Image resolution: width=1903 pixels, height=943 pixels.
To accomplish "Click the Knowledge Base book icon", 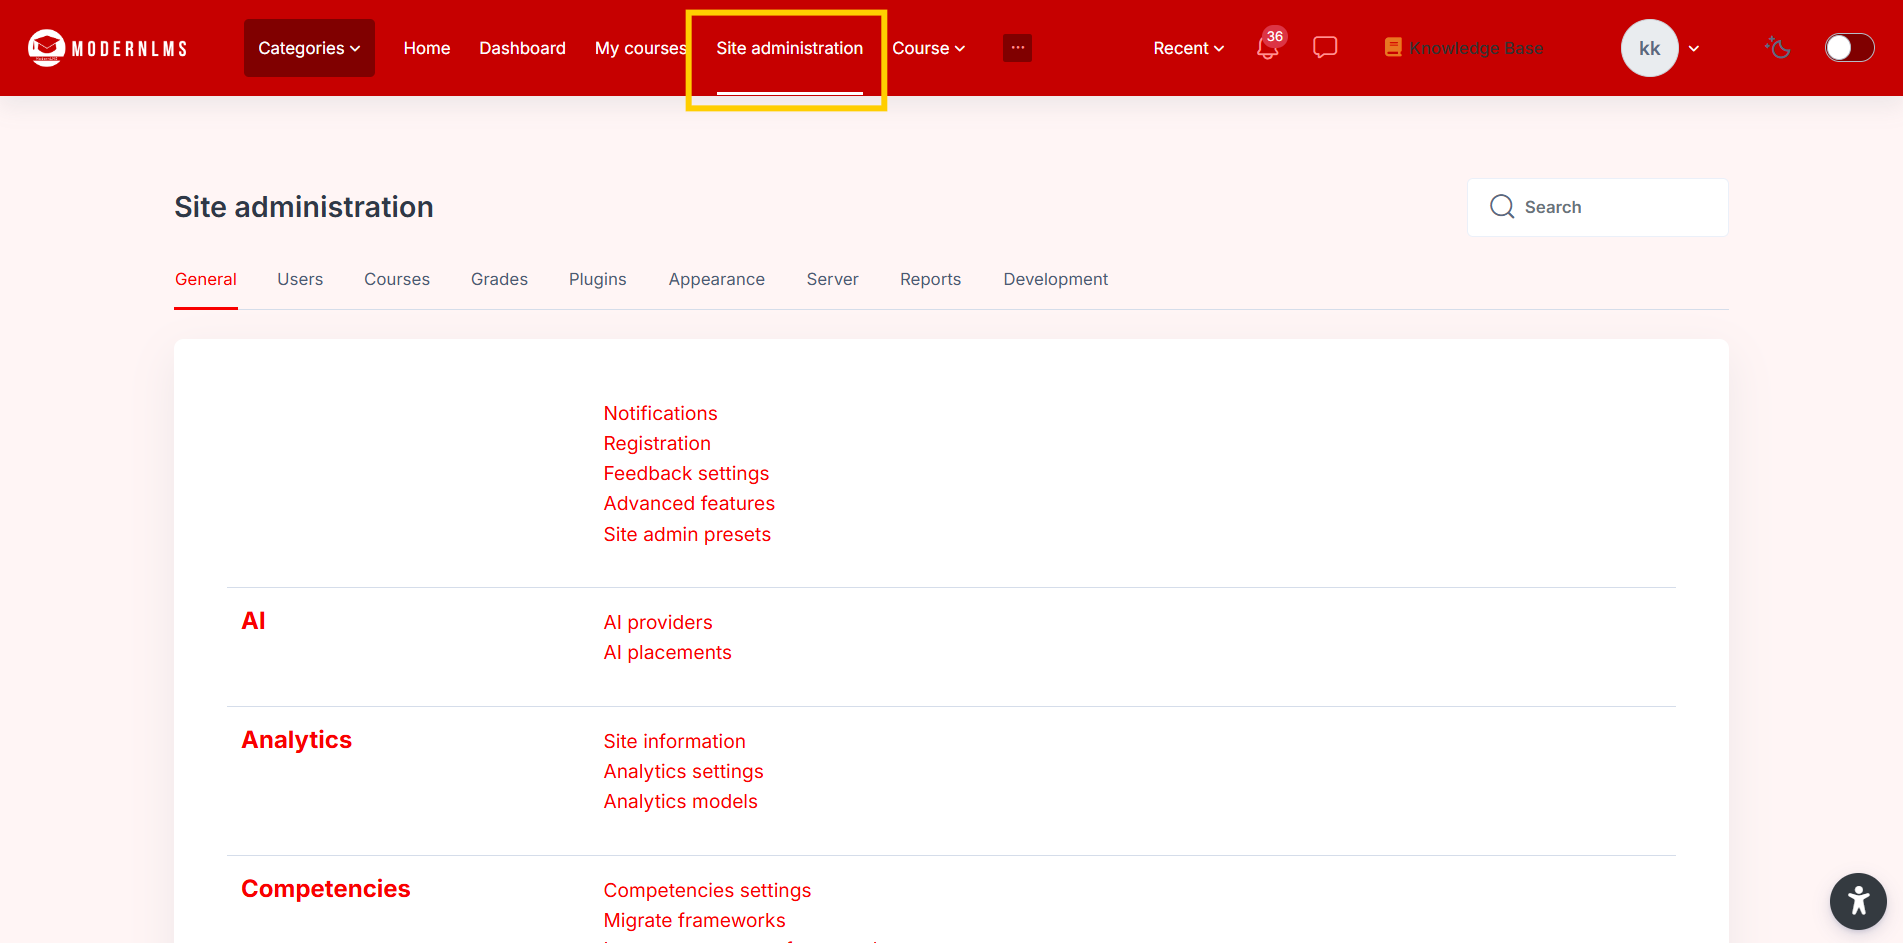I will click(x=1393, y=47).
